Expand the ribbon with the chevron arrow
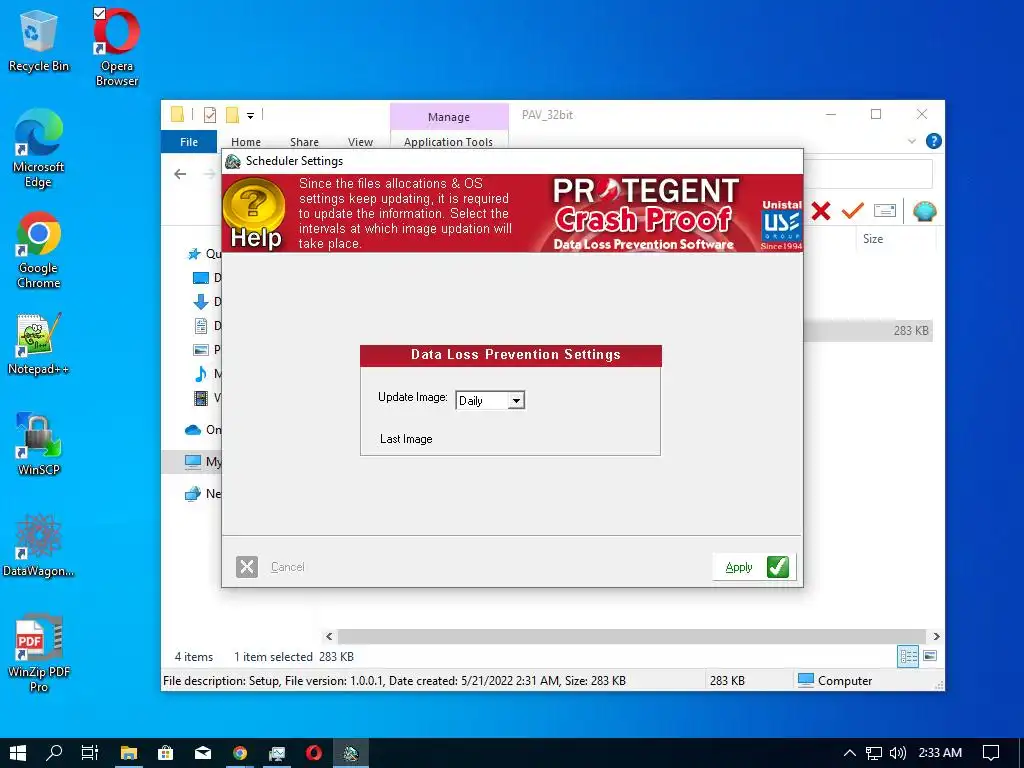This screenshot has width=1024, height=768. tap(912, 141)
